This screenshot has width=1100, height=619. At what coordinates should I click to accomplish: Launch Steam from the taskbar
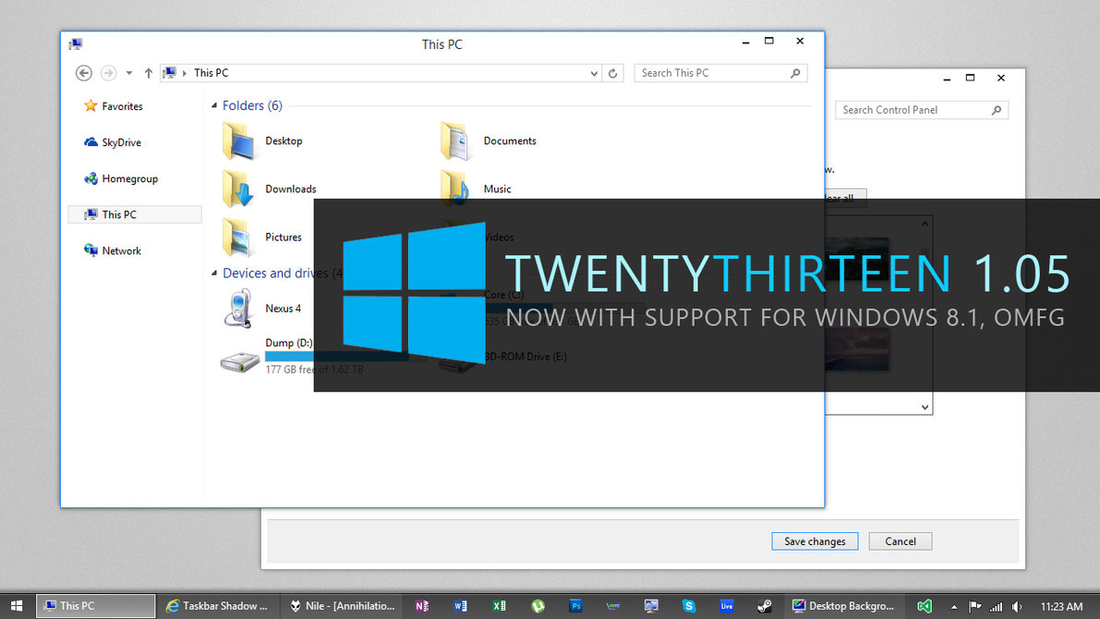tap(765, 606)
